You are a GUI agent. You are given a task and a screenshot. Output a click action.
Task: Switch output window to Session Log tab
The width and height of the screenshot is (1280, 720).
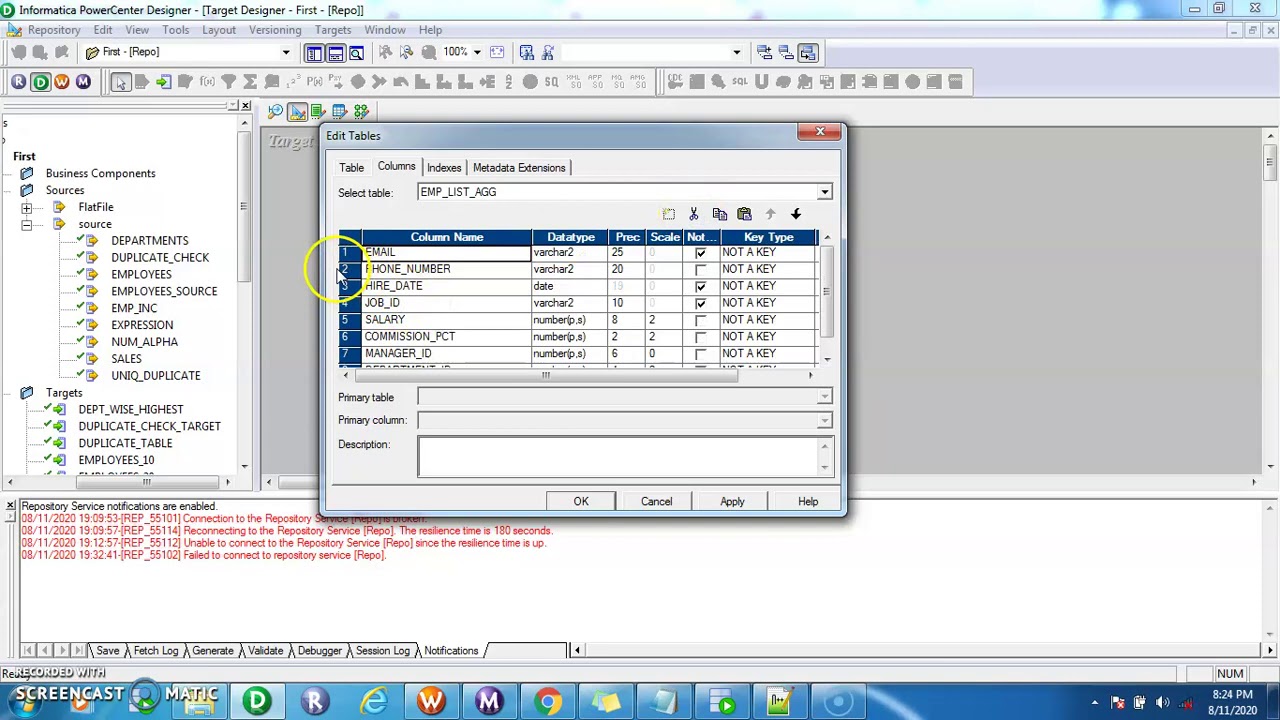point(383,651)
